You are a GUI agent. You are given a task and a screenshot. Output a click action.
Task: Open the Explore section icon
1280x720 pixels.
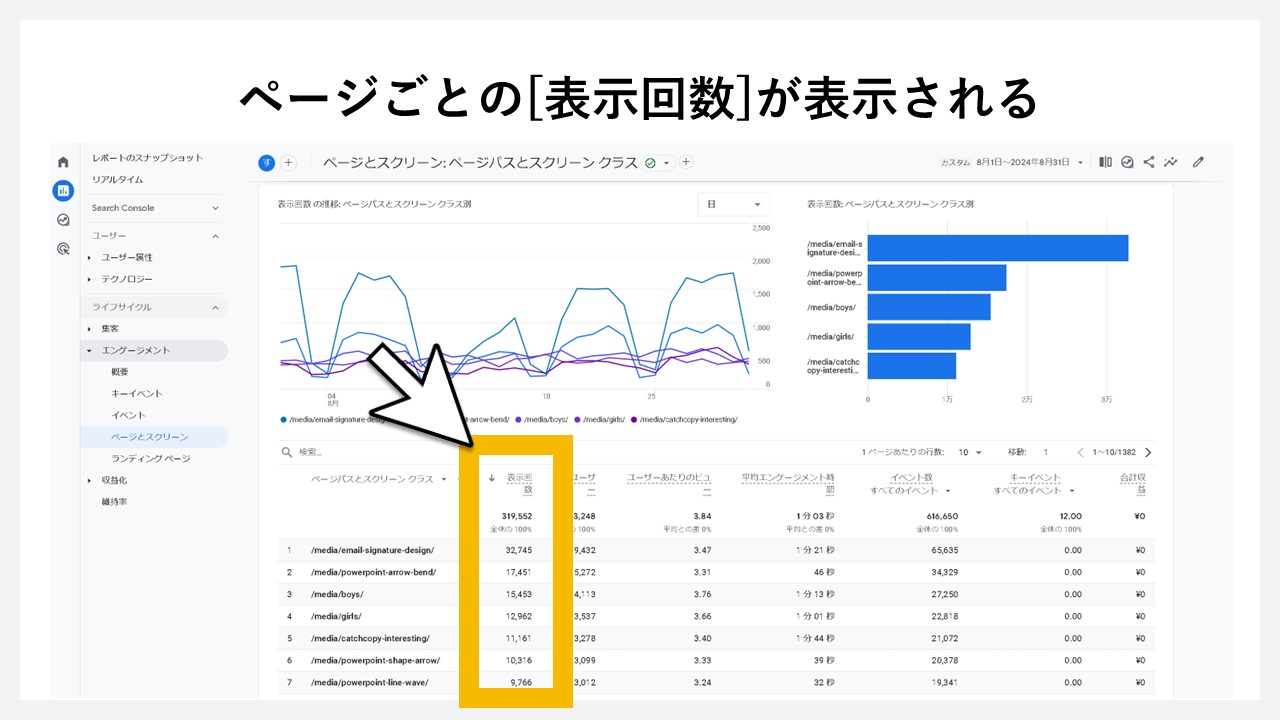point(62,220)
